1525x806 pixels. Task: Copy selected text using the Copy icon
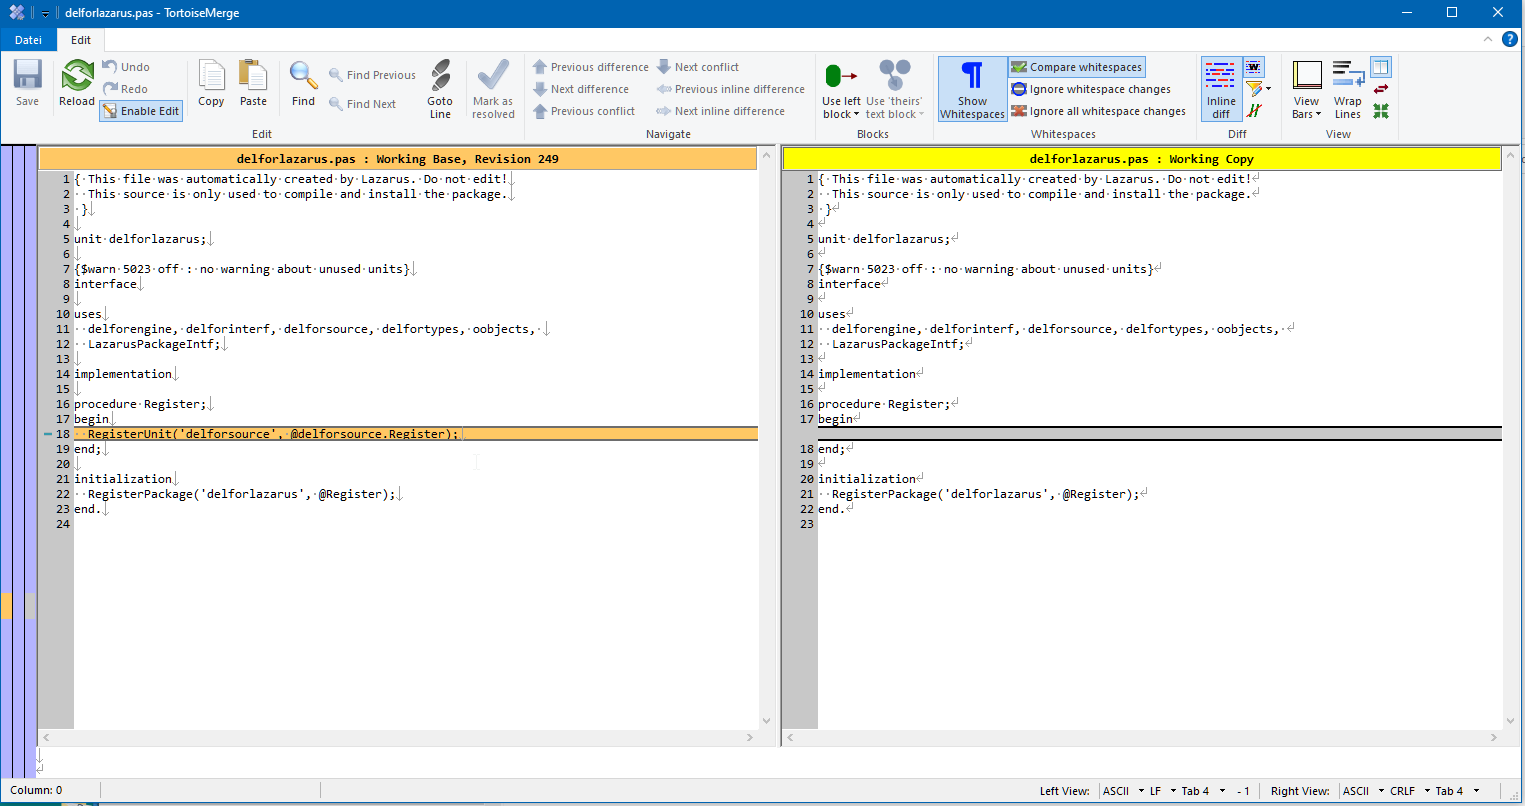(x=211, y=83)
